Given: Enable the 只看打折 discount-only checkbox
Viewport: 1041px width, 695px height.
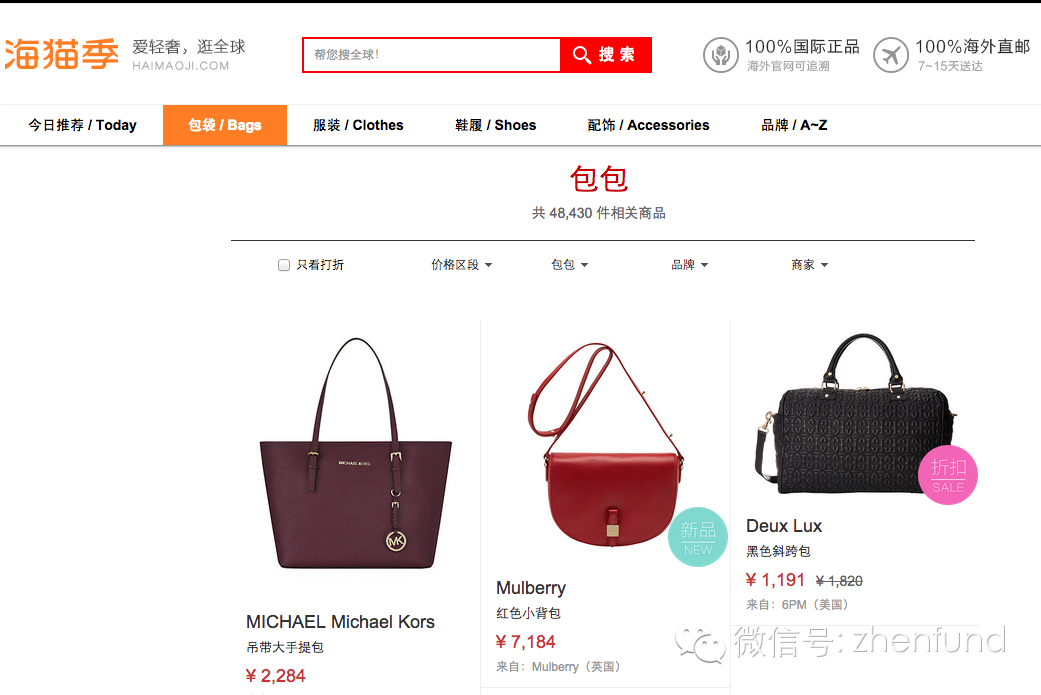Looking at the screenshot, I should pyautogui.click(x=284, y=265).
